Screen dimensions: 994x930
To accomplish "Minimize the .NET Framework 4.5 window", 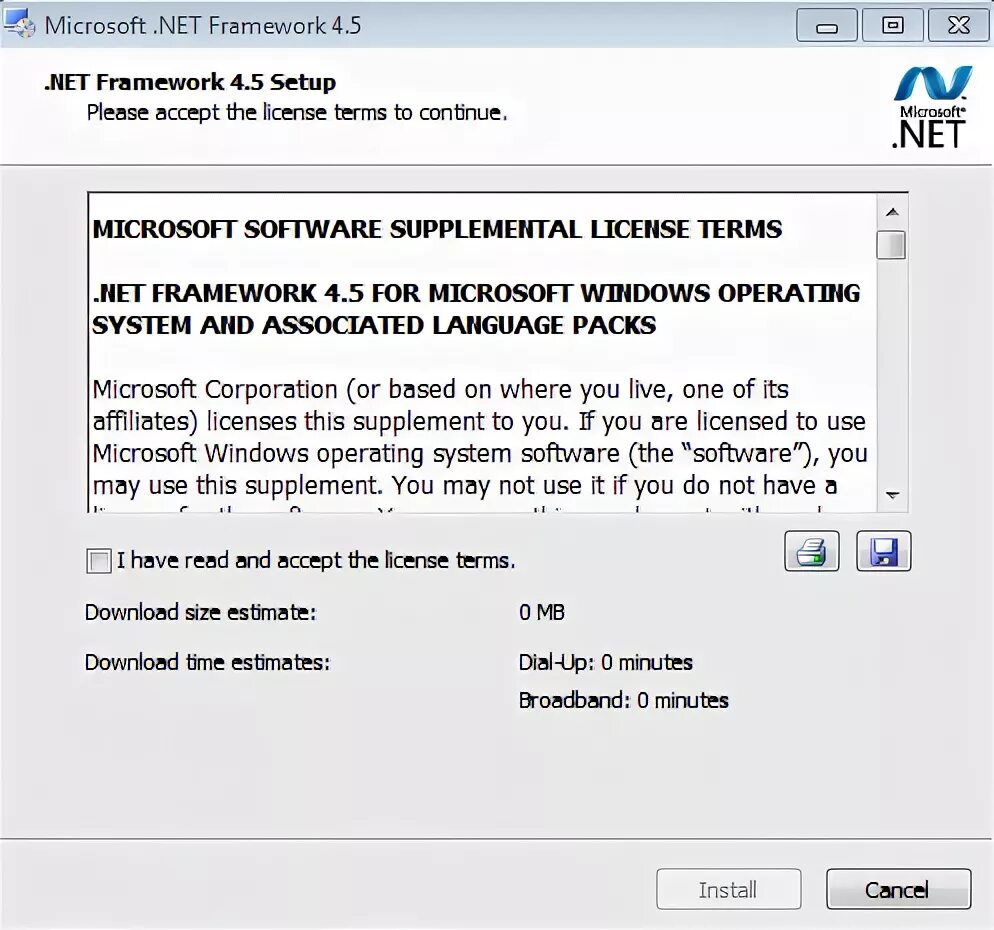I will (827, 25).
